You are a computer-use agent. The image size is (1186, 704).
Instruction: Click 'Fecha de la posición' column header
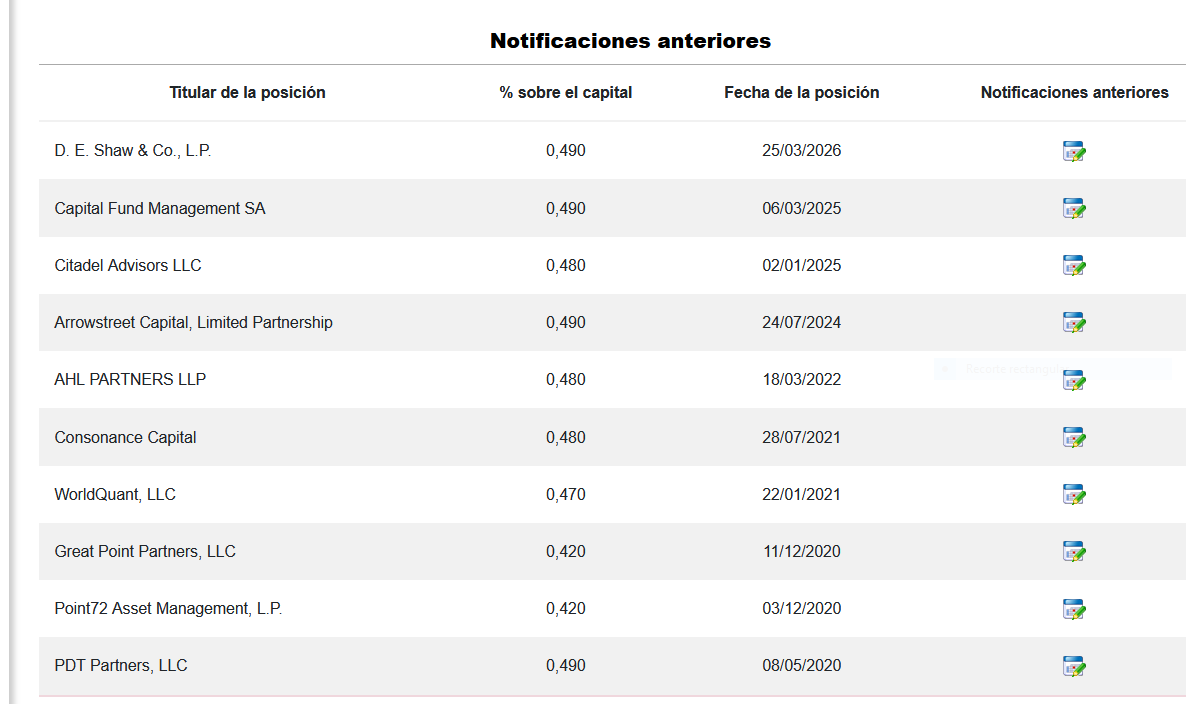pos(801,92)
